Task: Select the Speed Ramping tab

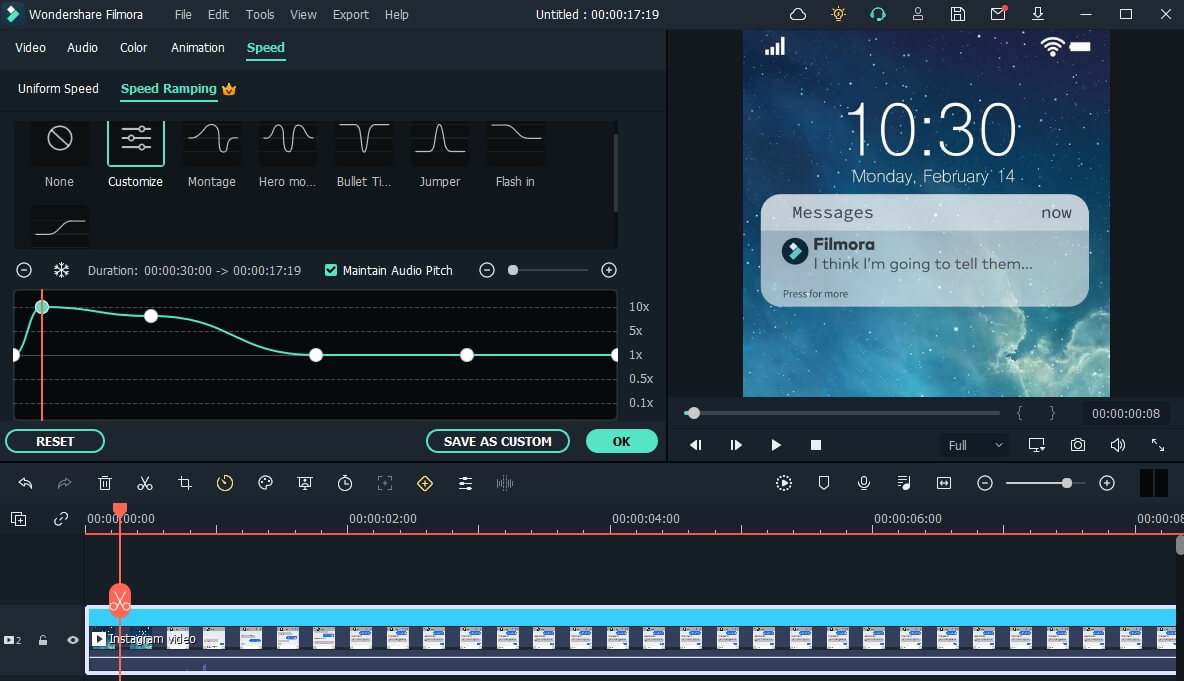Action: 168,88
